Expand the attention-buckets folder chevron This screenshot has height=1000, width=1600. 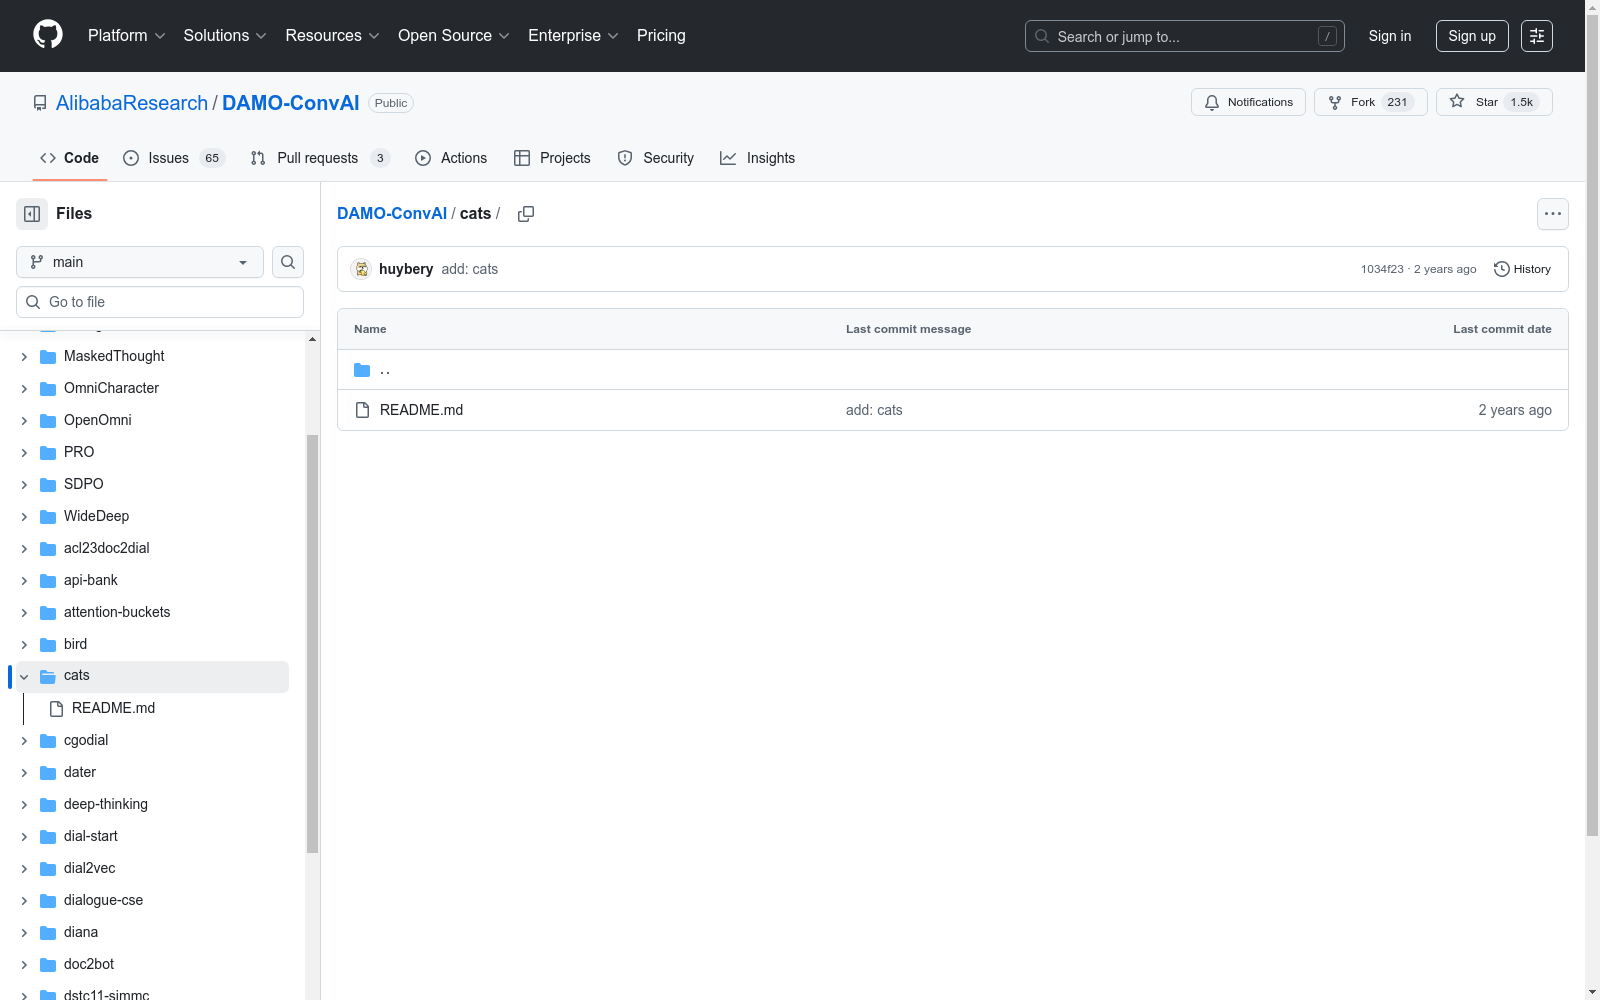point(24,612)
